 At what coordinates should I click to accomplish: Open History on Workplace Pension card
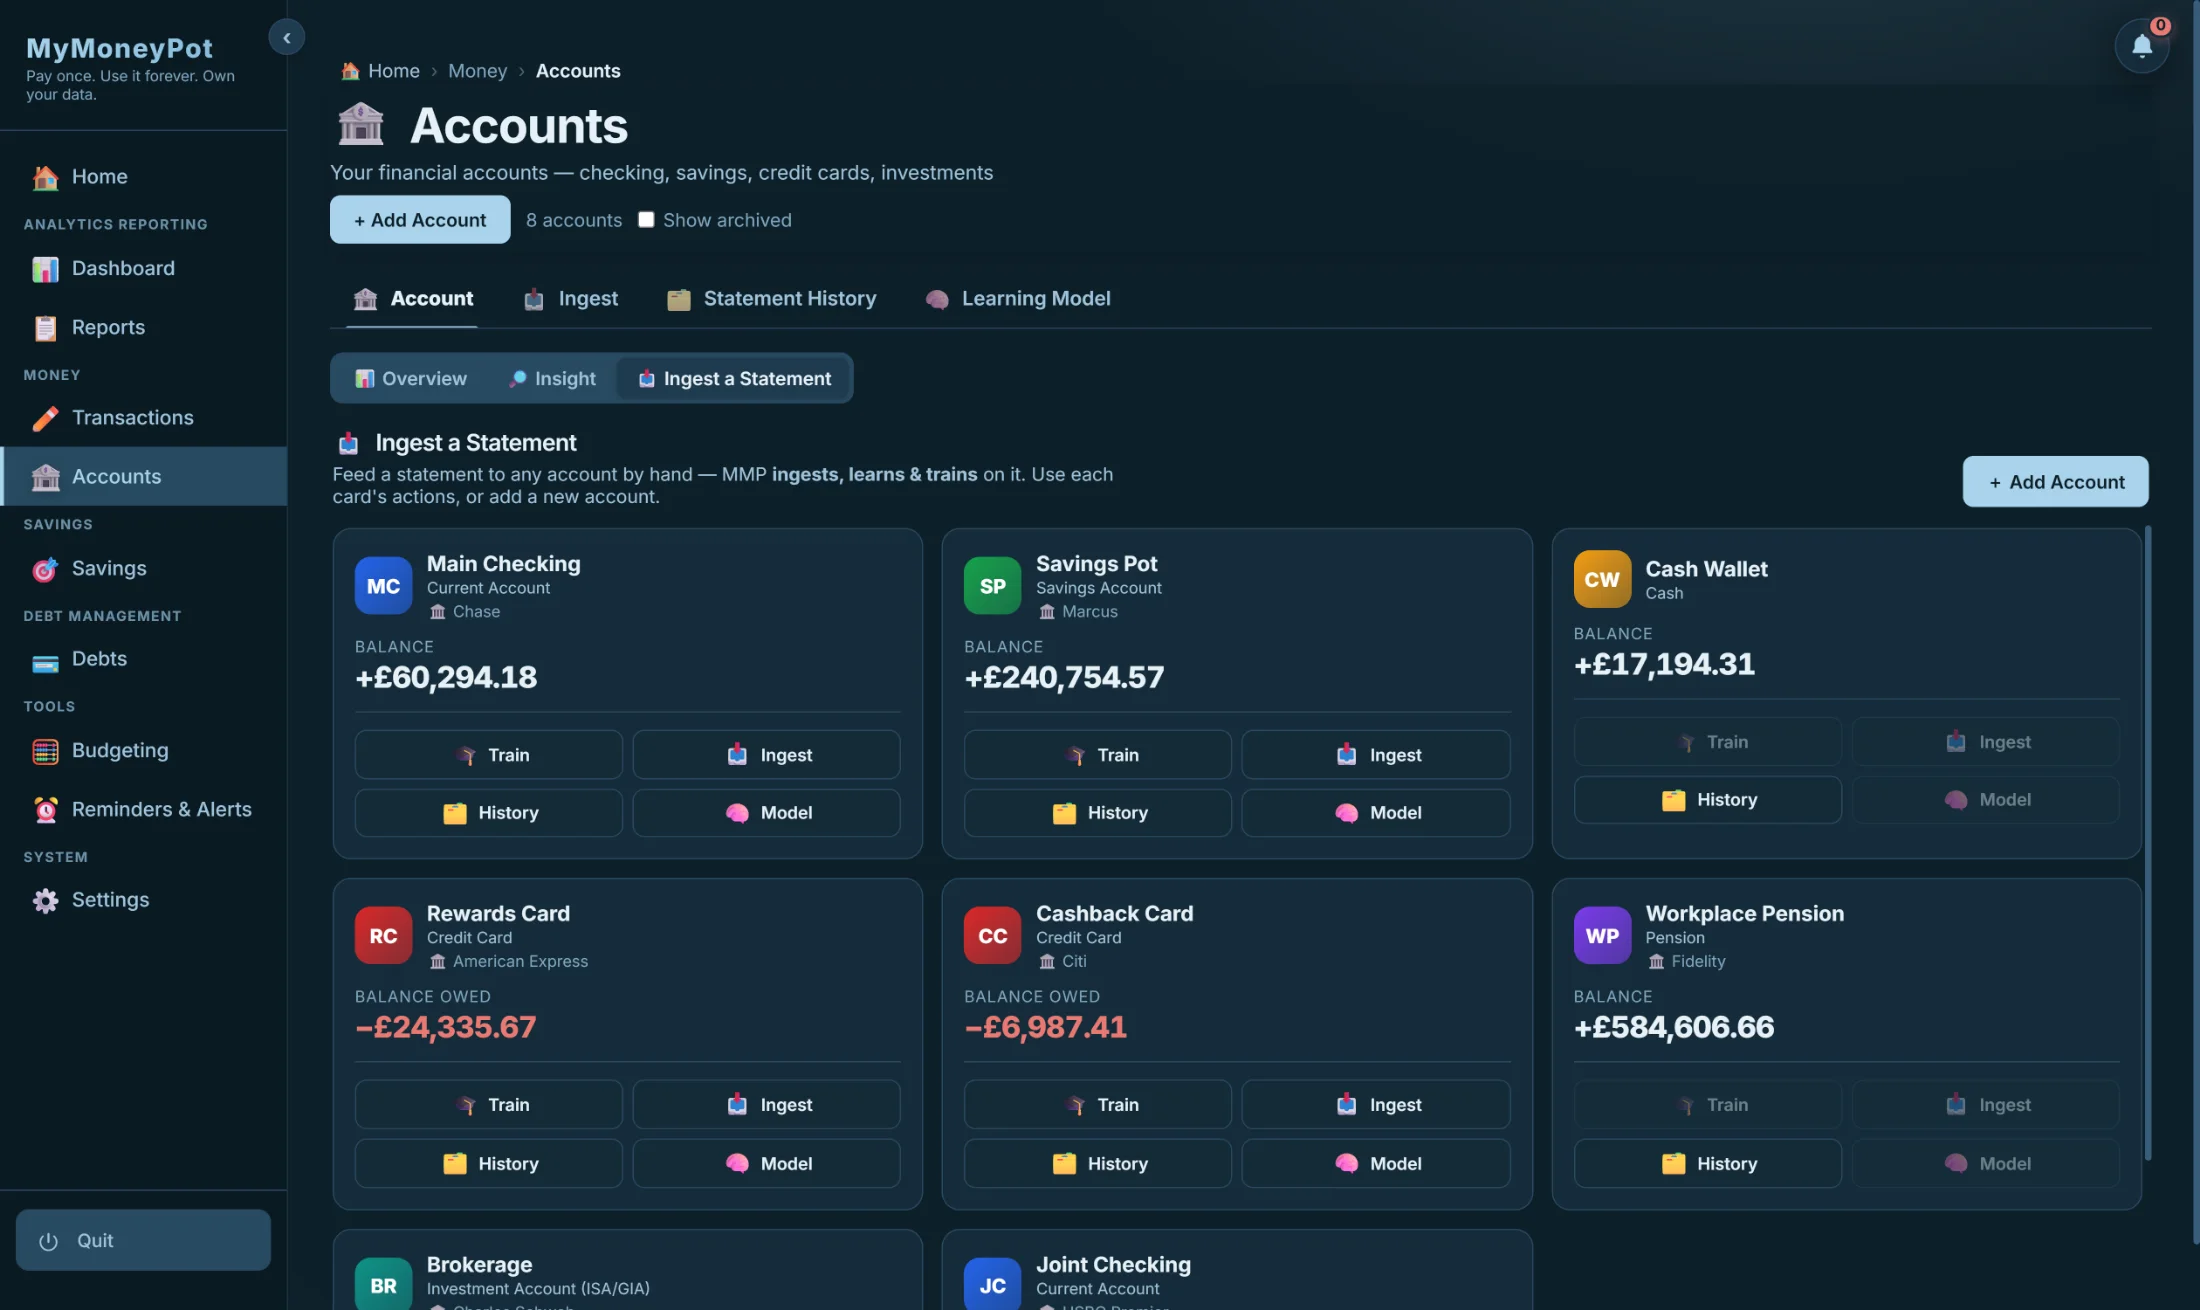[1708, 1164]
